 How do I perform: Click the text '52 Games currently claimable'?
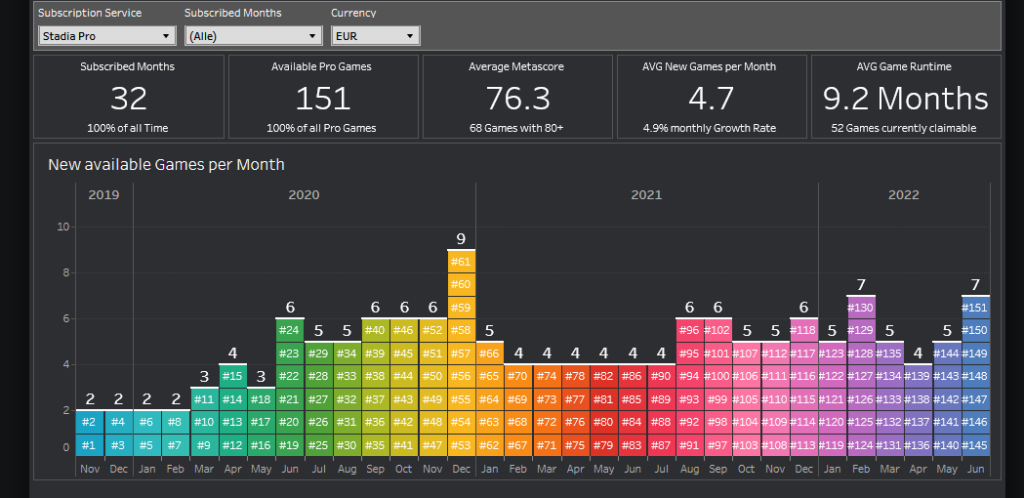pos(903,128)
